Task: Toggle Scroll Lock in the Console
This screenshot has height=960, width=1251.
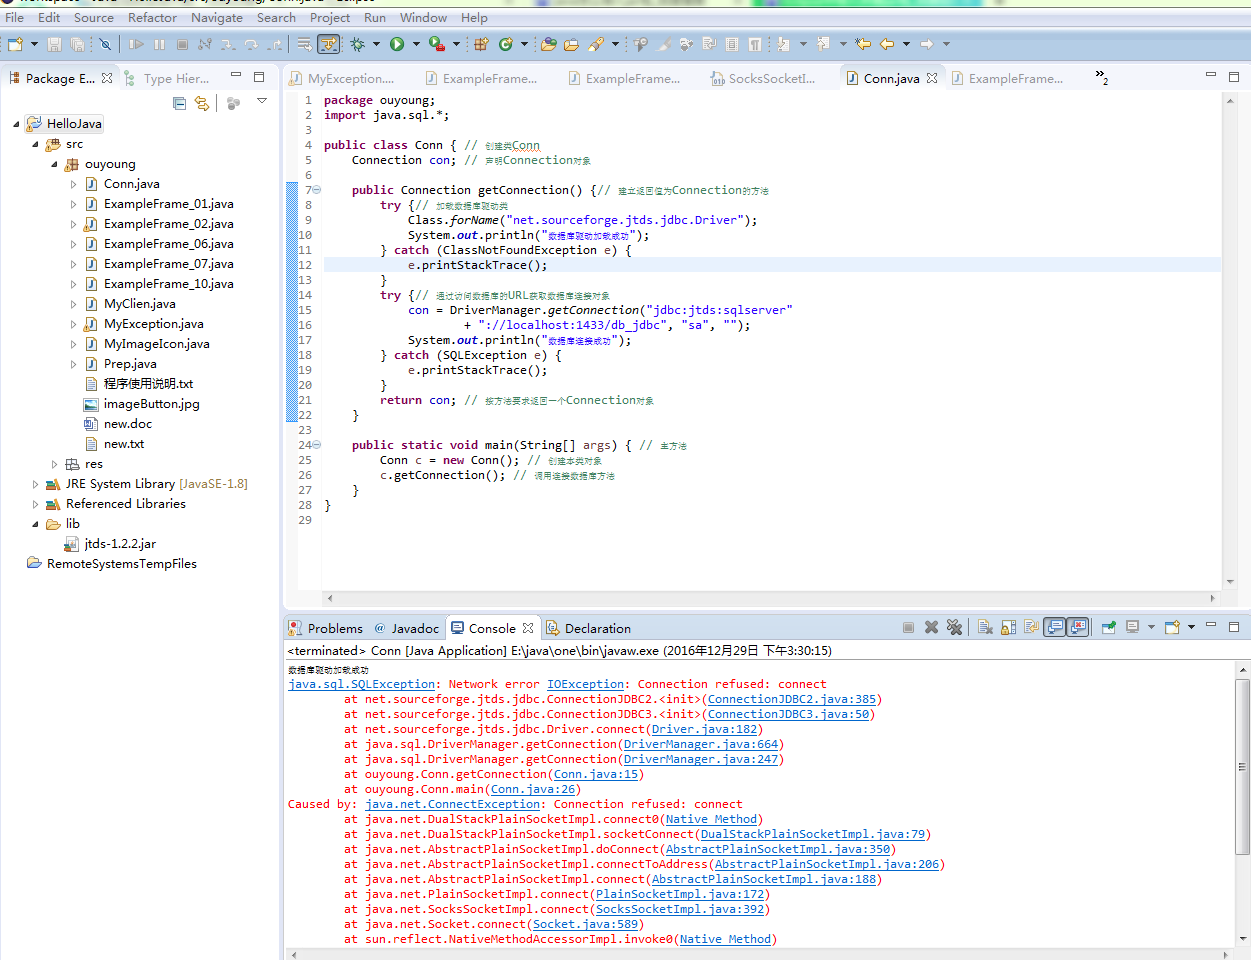Action: [x=1008, y=627]
